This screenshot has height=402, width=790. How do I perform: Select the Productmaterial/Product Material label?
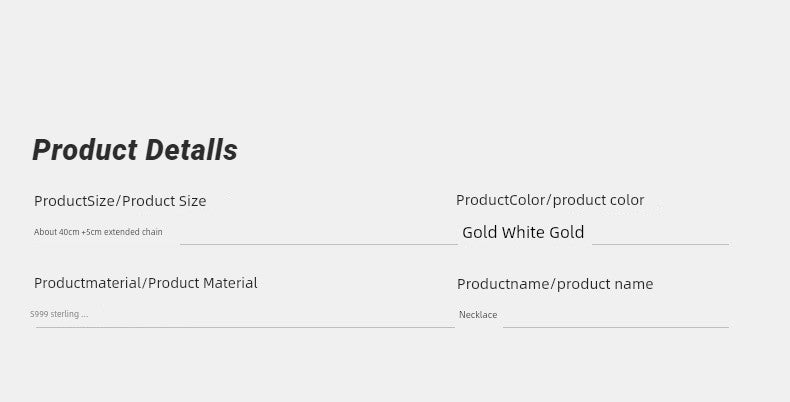pyautogui.click(x=146, y=283)
